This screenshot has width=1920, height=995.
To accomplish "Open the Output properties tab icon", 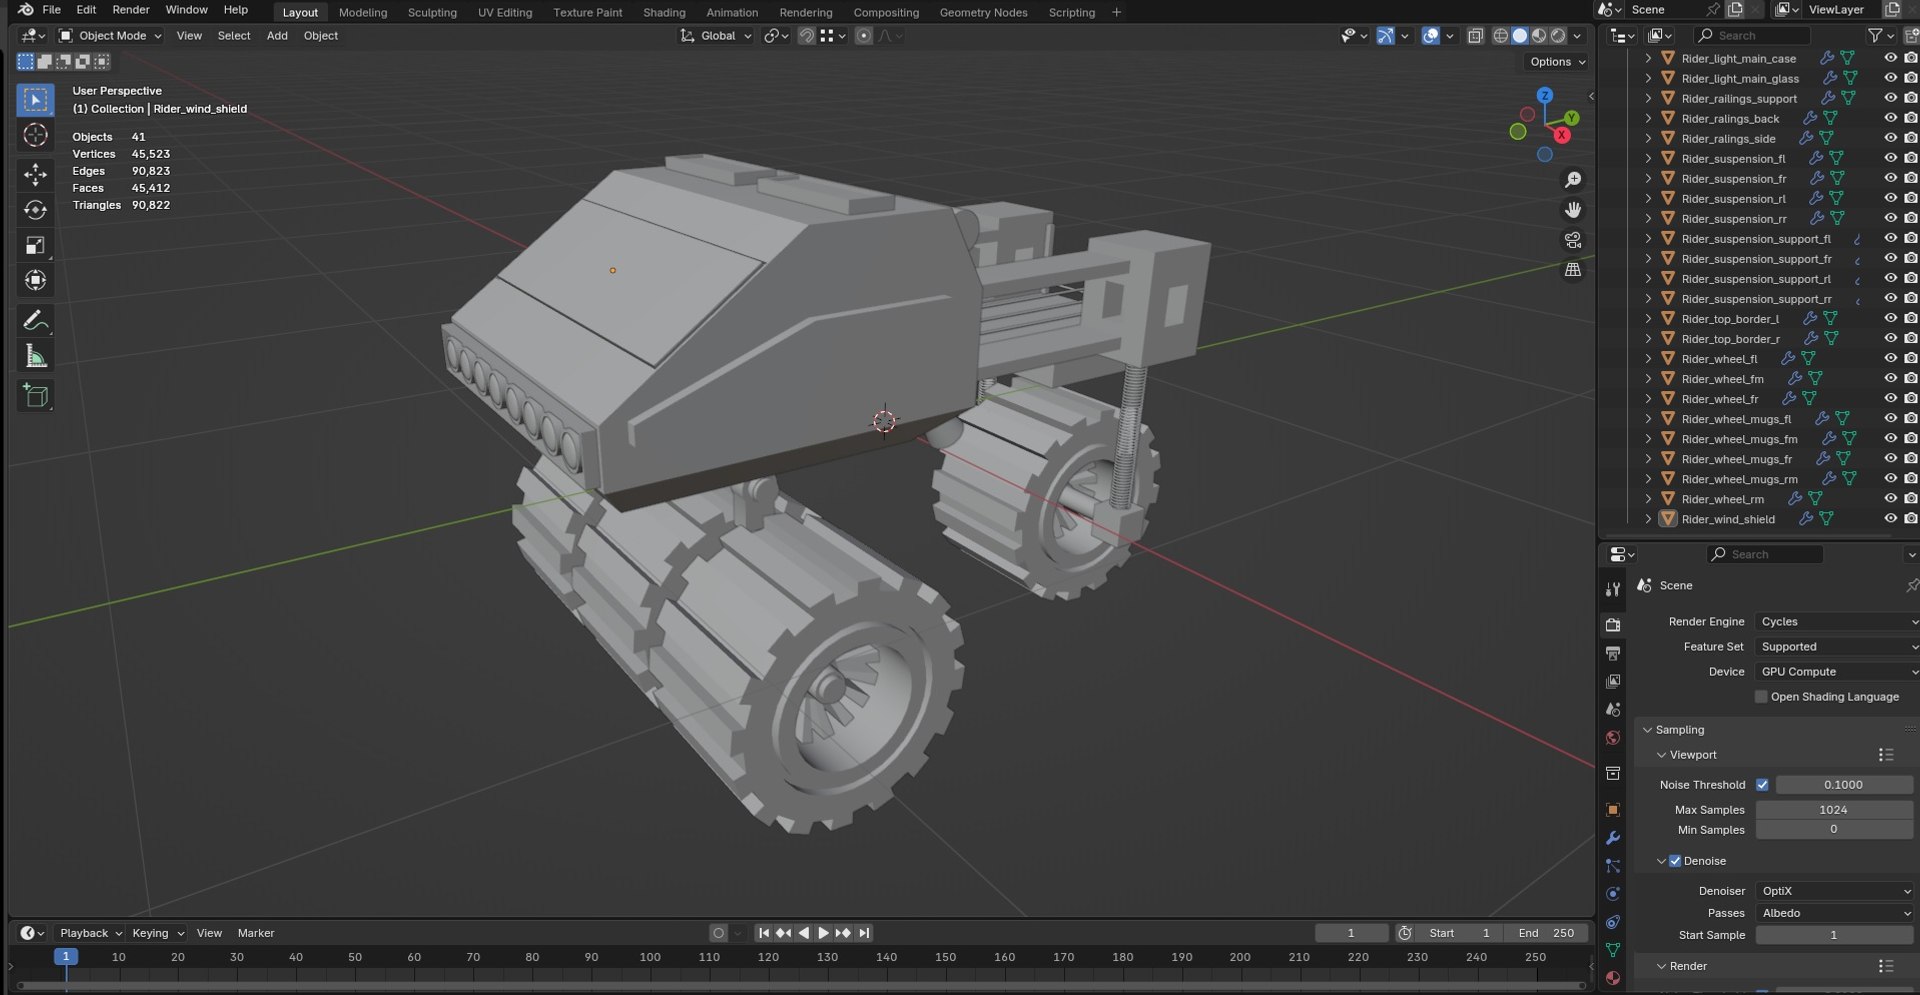I will click(1613, 653).
